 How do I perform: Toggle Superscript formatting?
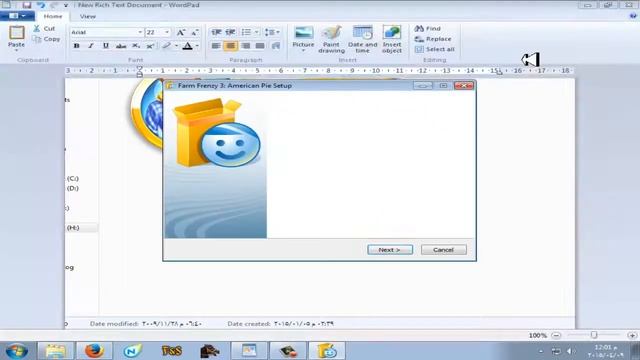pos(150,46)
